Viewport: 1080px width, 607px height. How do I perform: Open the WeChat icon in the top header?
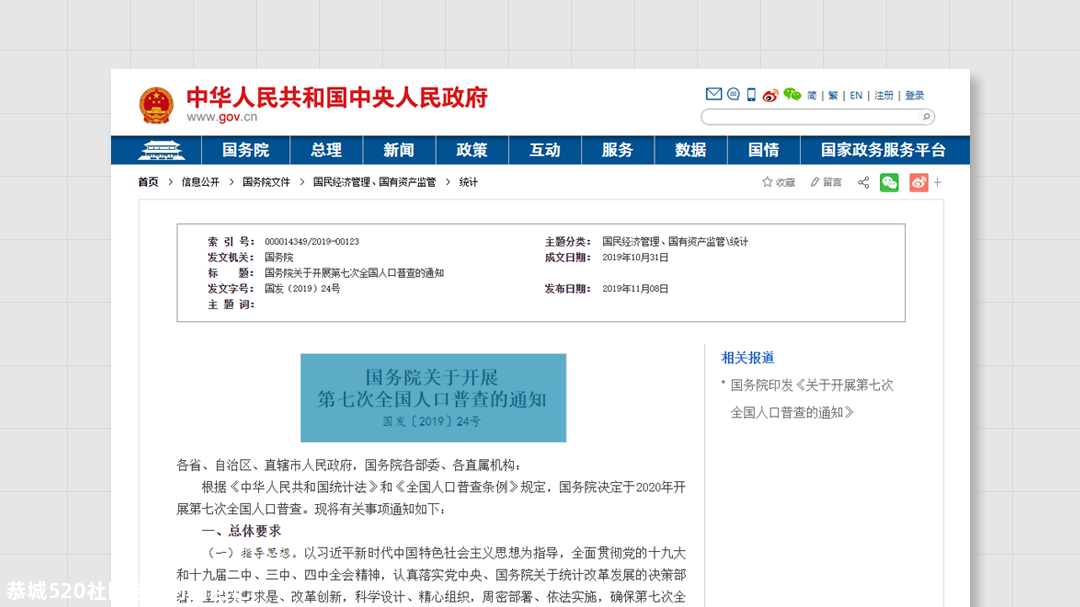coord(791,95)
